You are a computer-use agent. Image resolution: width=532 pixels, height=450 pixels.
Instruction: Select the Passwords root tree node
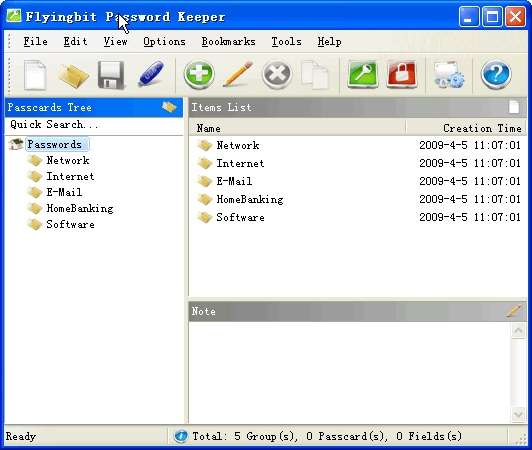54,144
